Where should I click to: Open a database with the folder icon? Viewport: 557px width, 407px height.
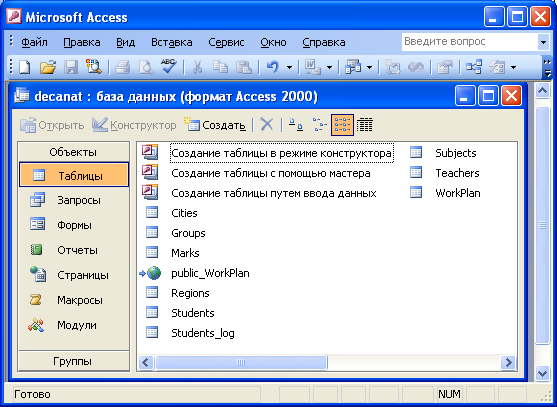pos(48,67)
